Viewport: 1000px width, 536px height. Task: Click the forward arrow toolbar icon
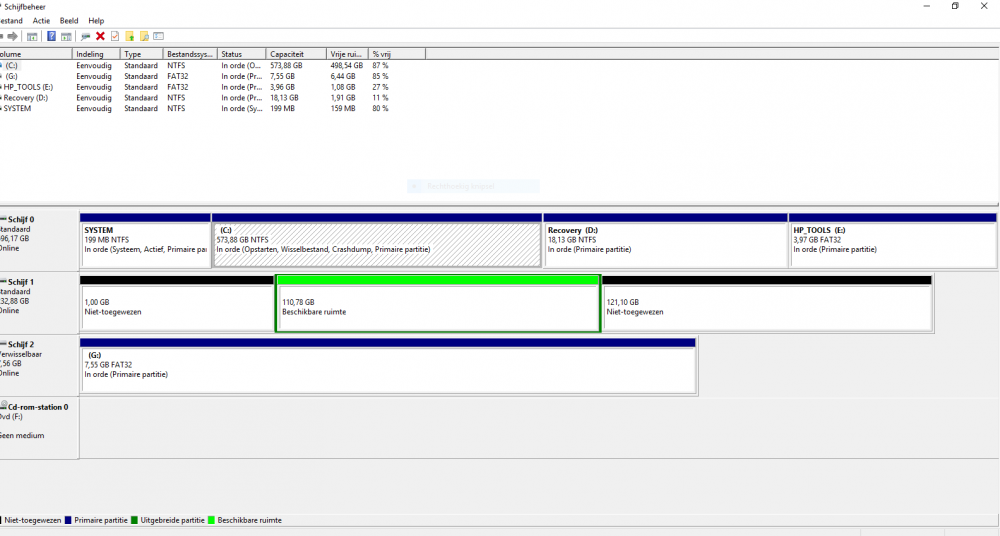point(12,36)
